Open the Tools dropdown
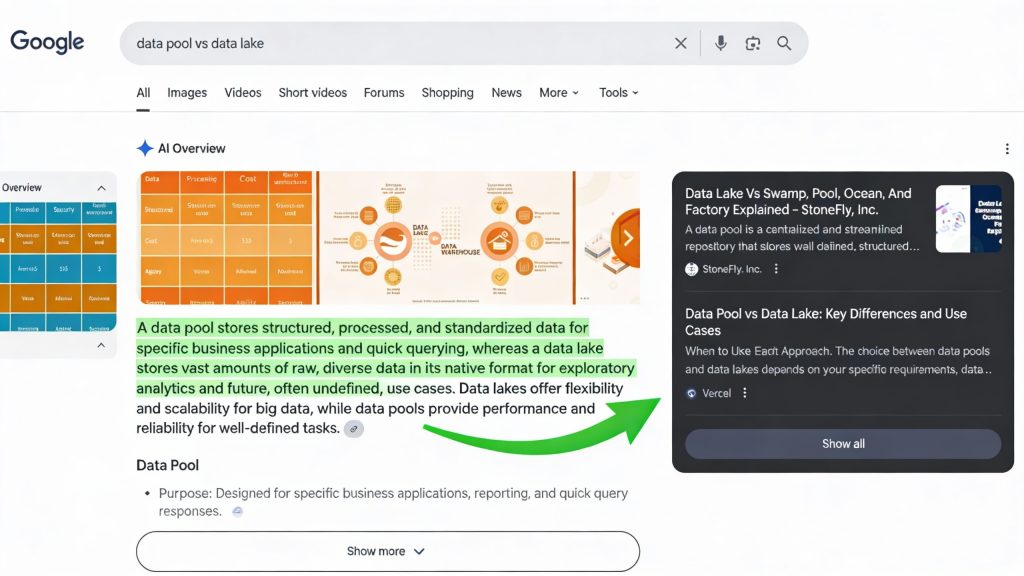This screenshot has height=576, width=1024. pos(619,93)
